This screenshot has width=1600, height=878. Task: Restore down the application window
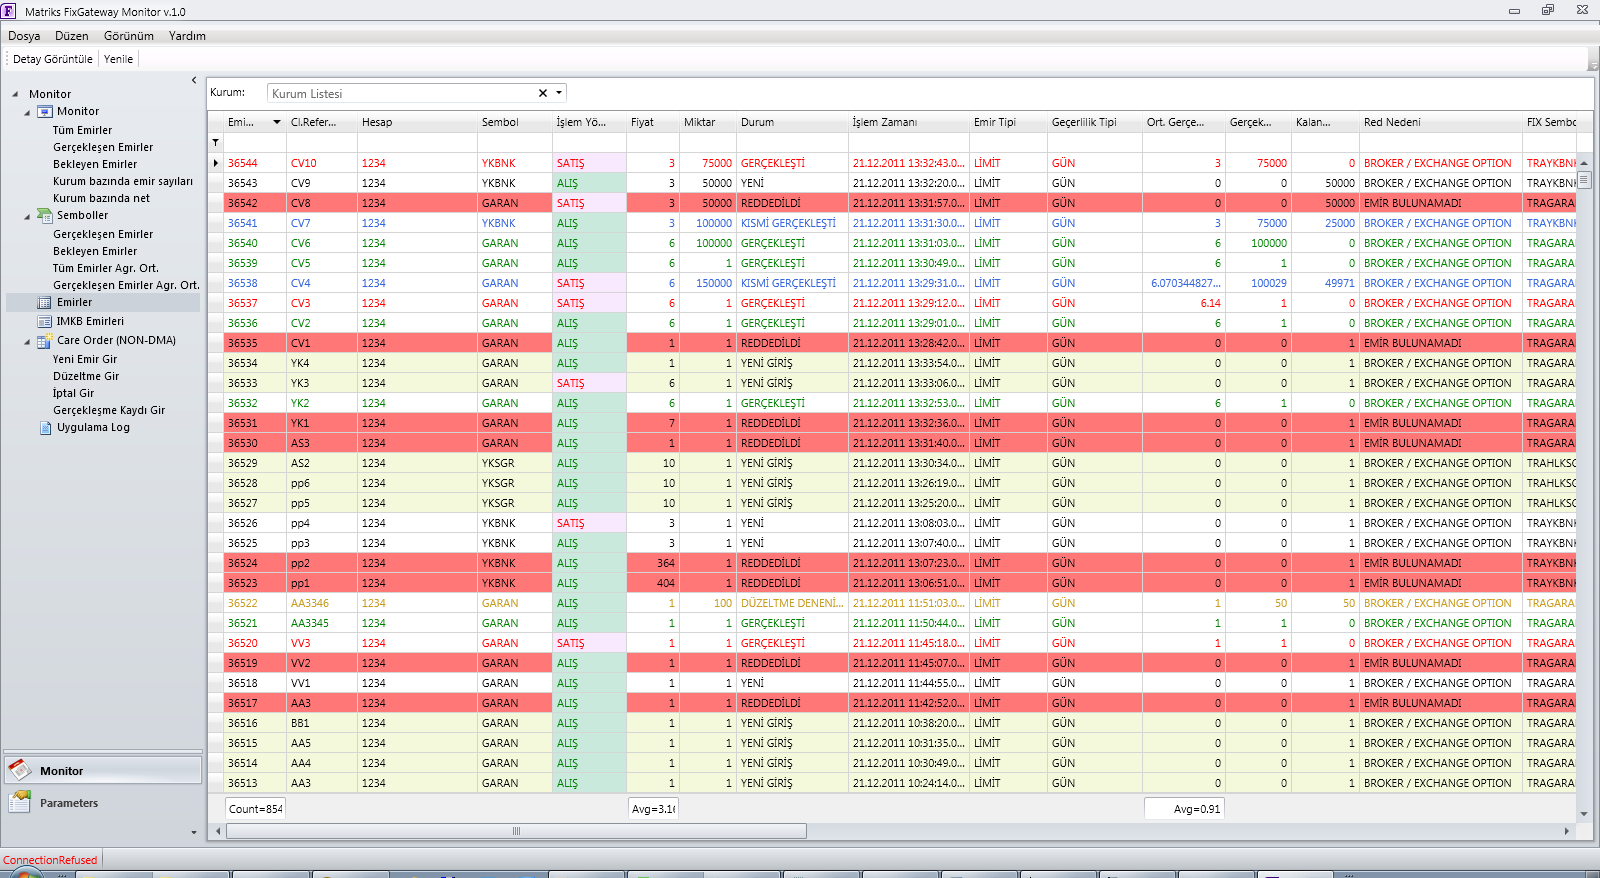[1548, 10]
